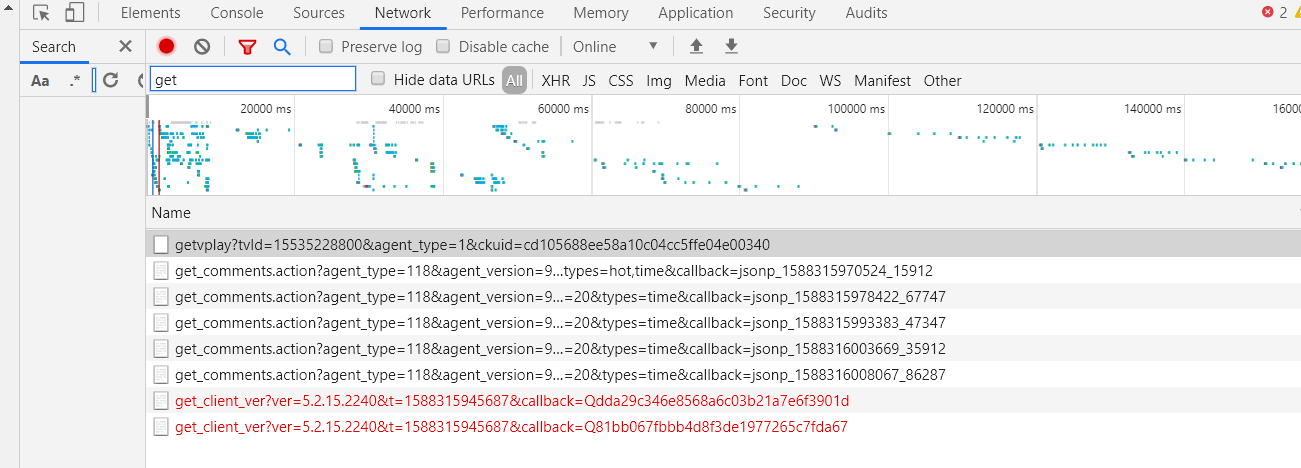The height and width of the screenshot is (468, 1301).
Task: Toggle regular expression search option
Action: click(x=75, y=81)
